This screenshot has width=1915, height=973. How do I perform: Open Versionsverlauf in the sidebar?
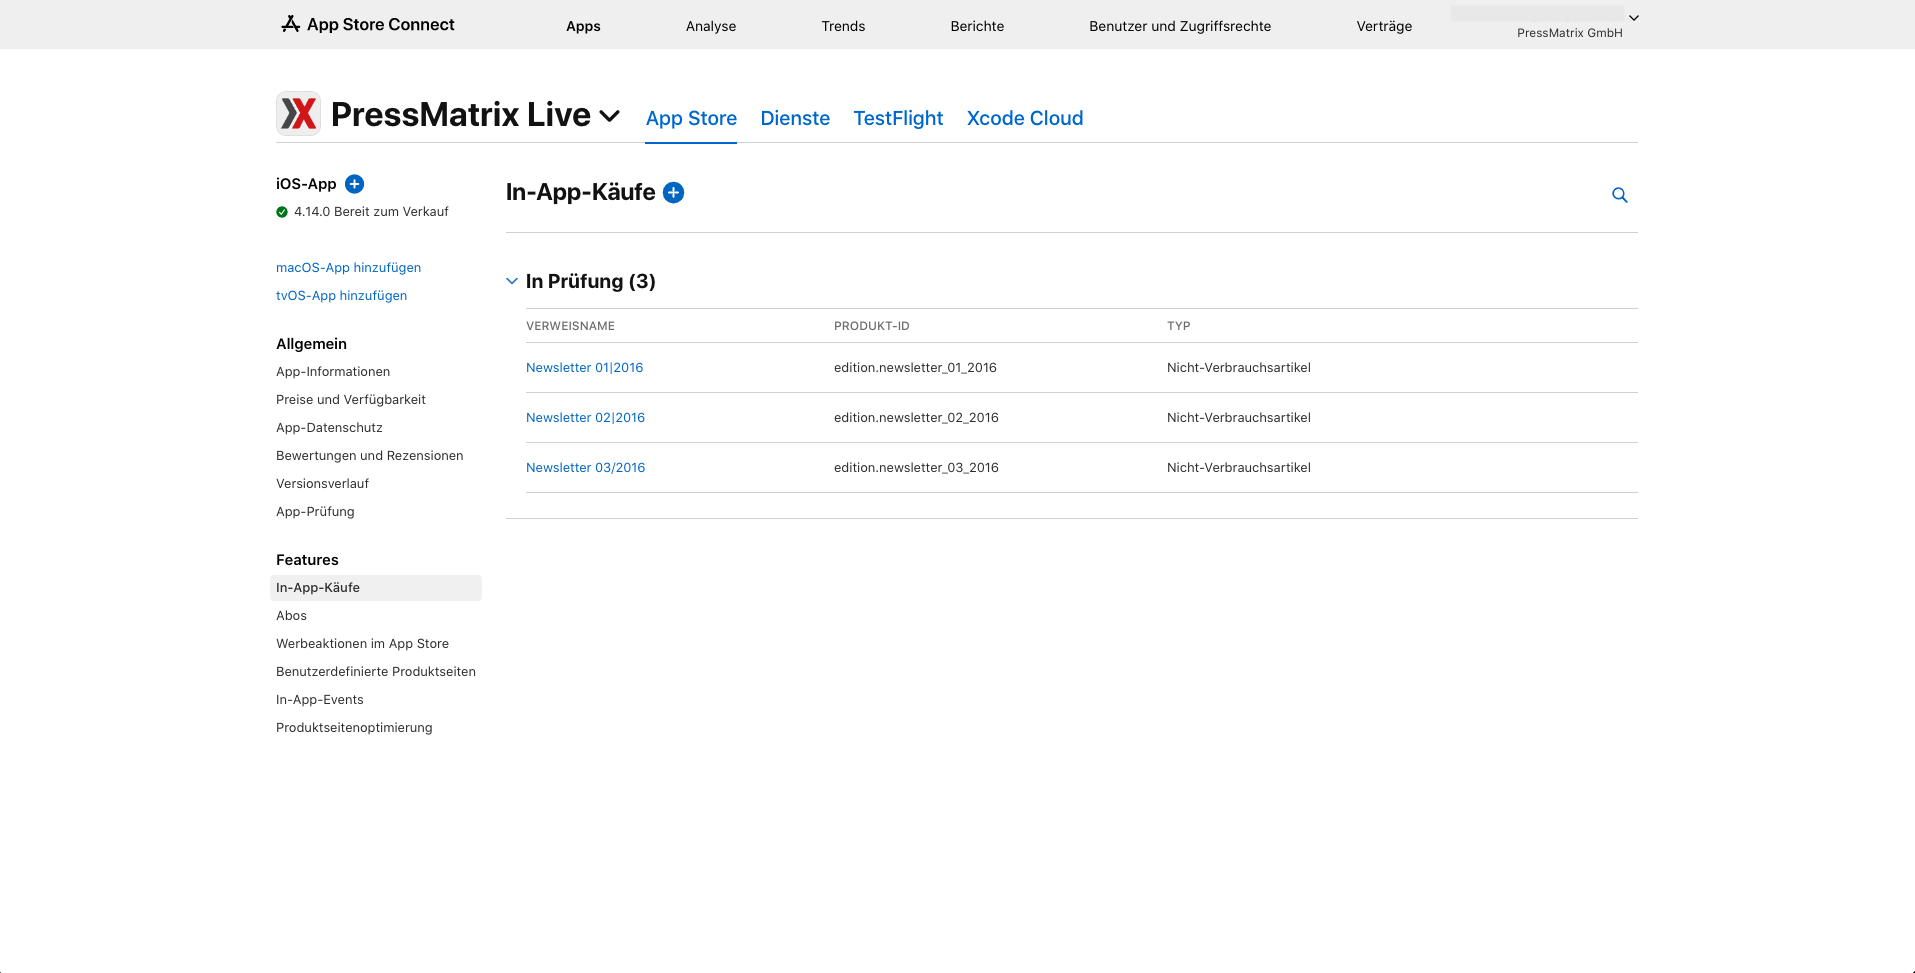322,484
